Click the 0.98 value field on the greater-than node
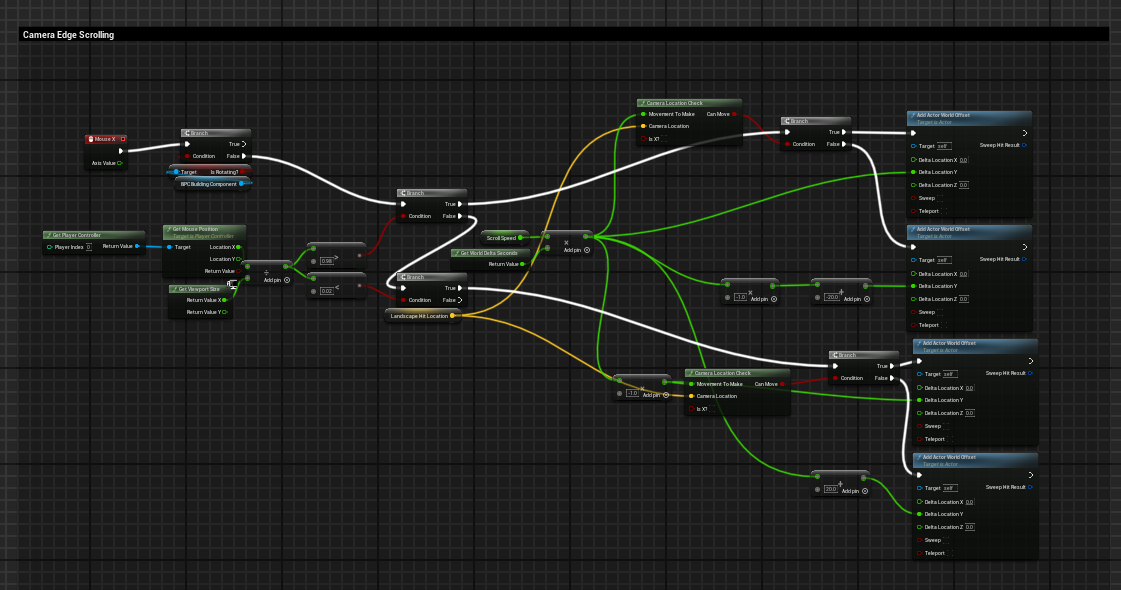Image resolution: width=1121 pixels, height=590 pixels. 325,262
